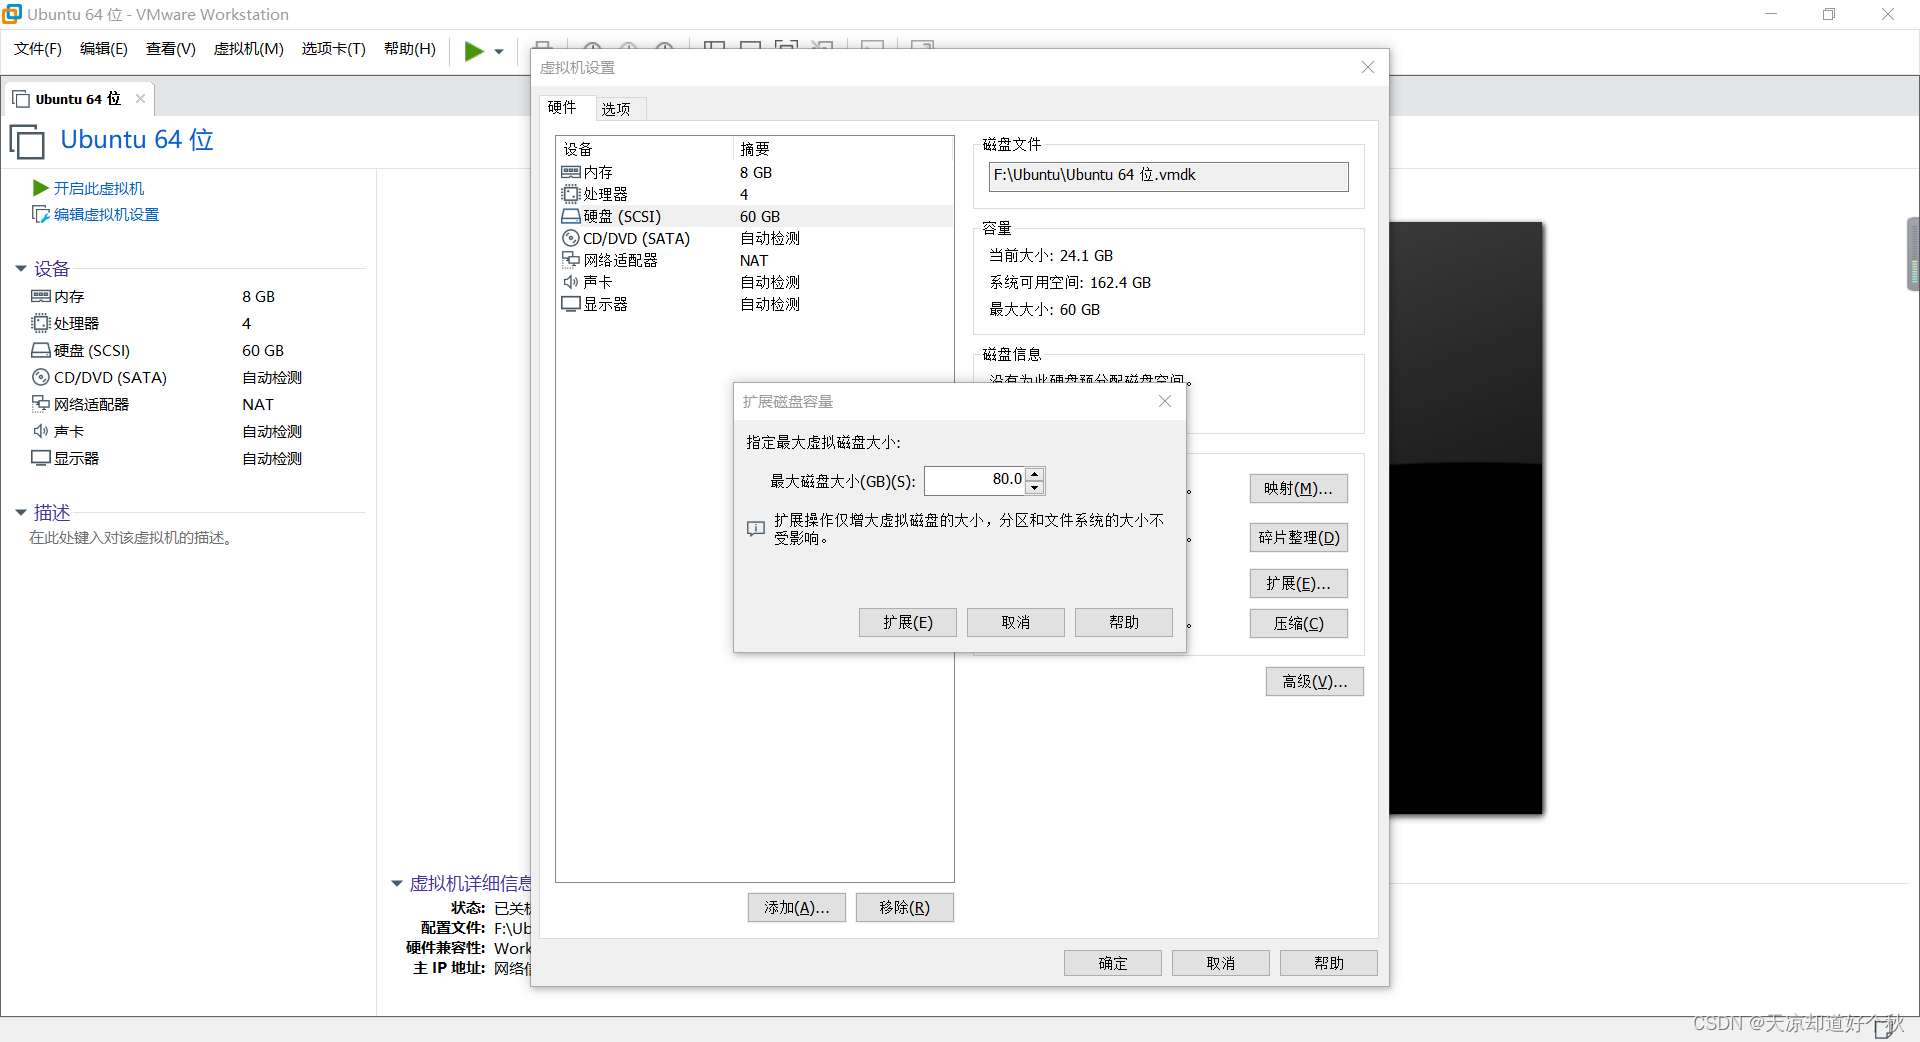Click the edit icon beside 编辑虚拟机设置
1920x1042 pixels.
pyautogui.click(x=41, y=214)
